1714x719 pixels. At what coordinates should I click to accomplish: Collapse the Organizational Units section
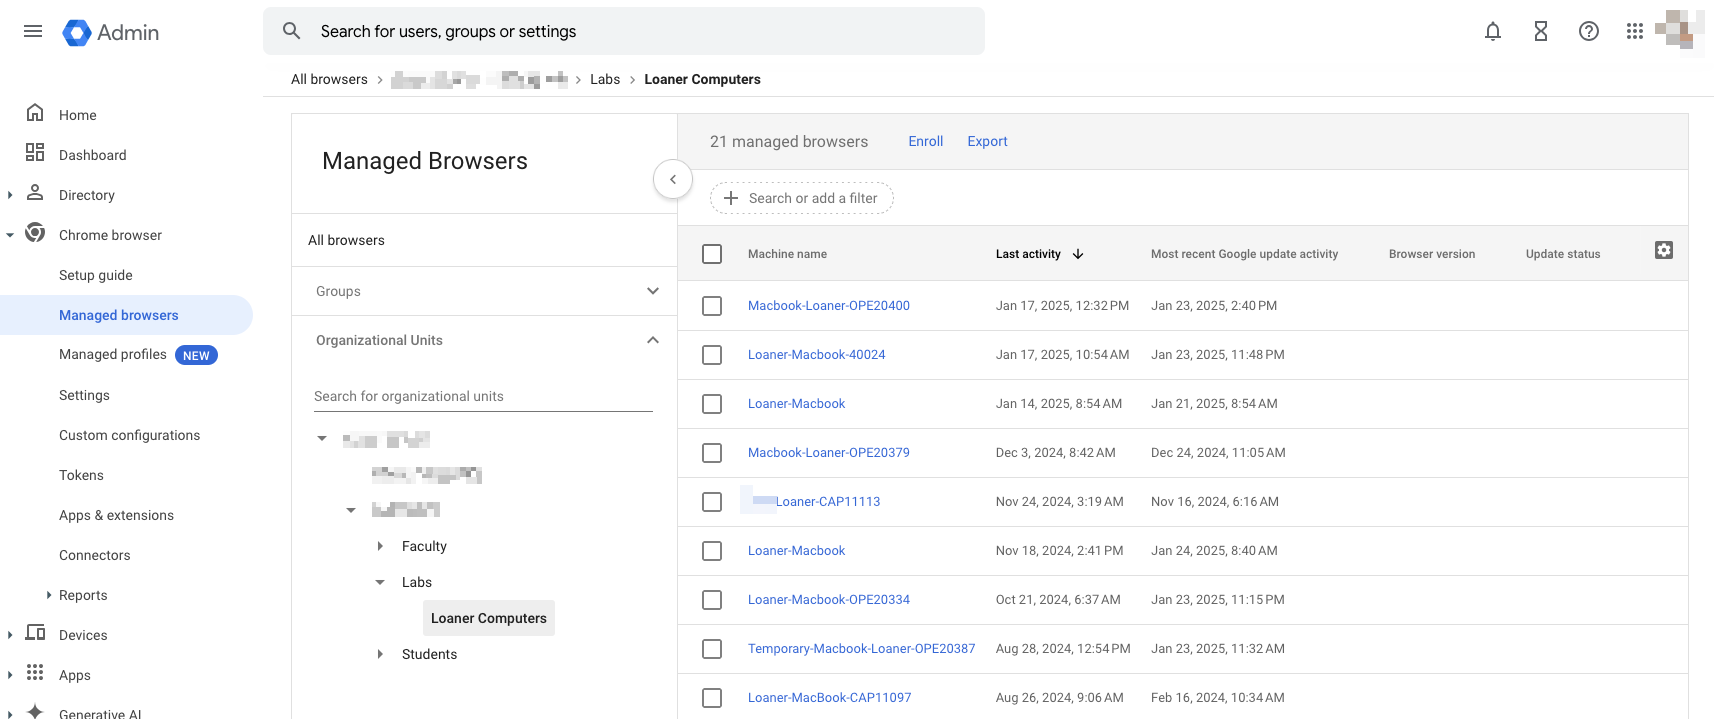[x=652, y=340]
